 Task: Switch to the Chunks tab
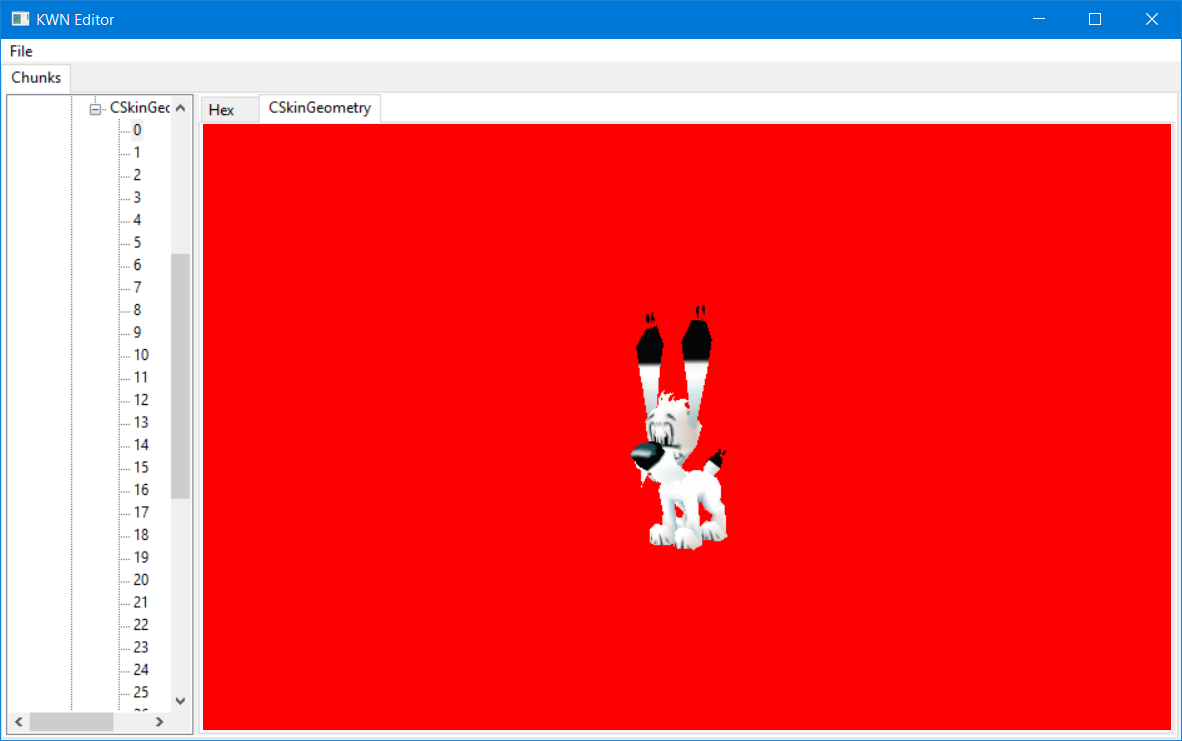coord(35,78)
